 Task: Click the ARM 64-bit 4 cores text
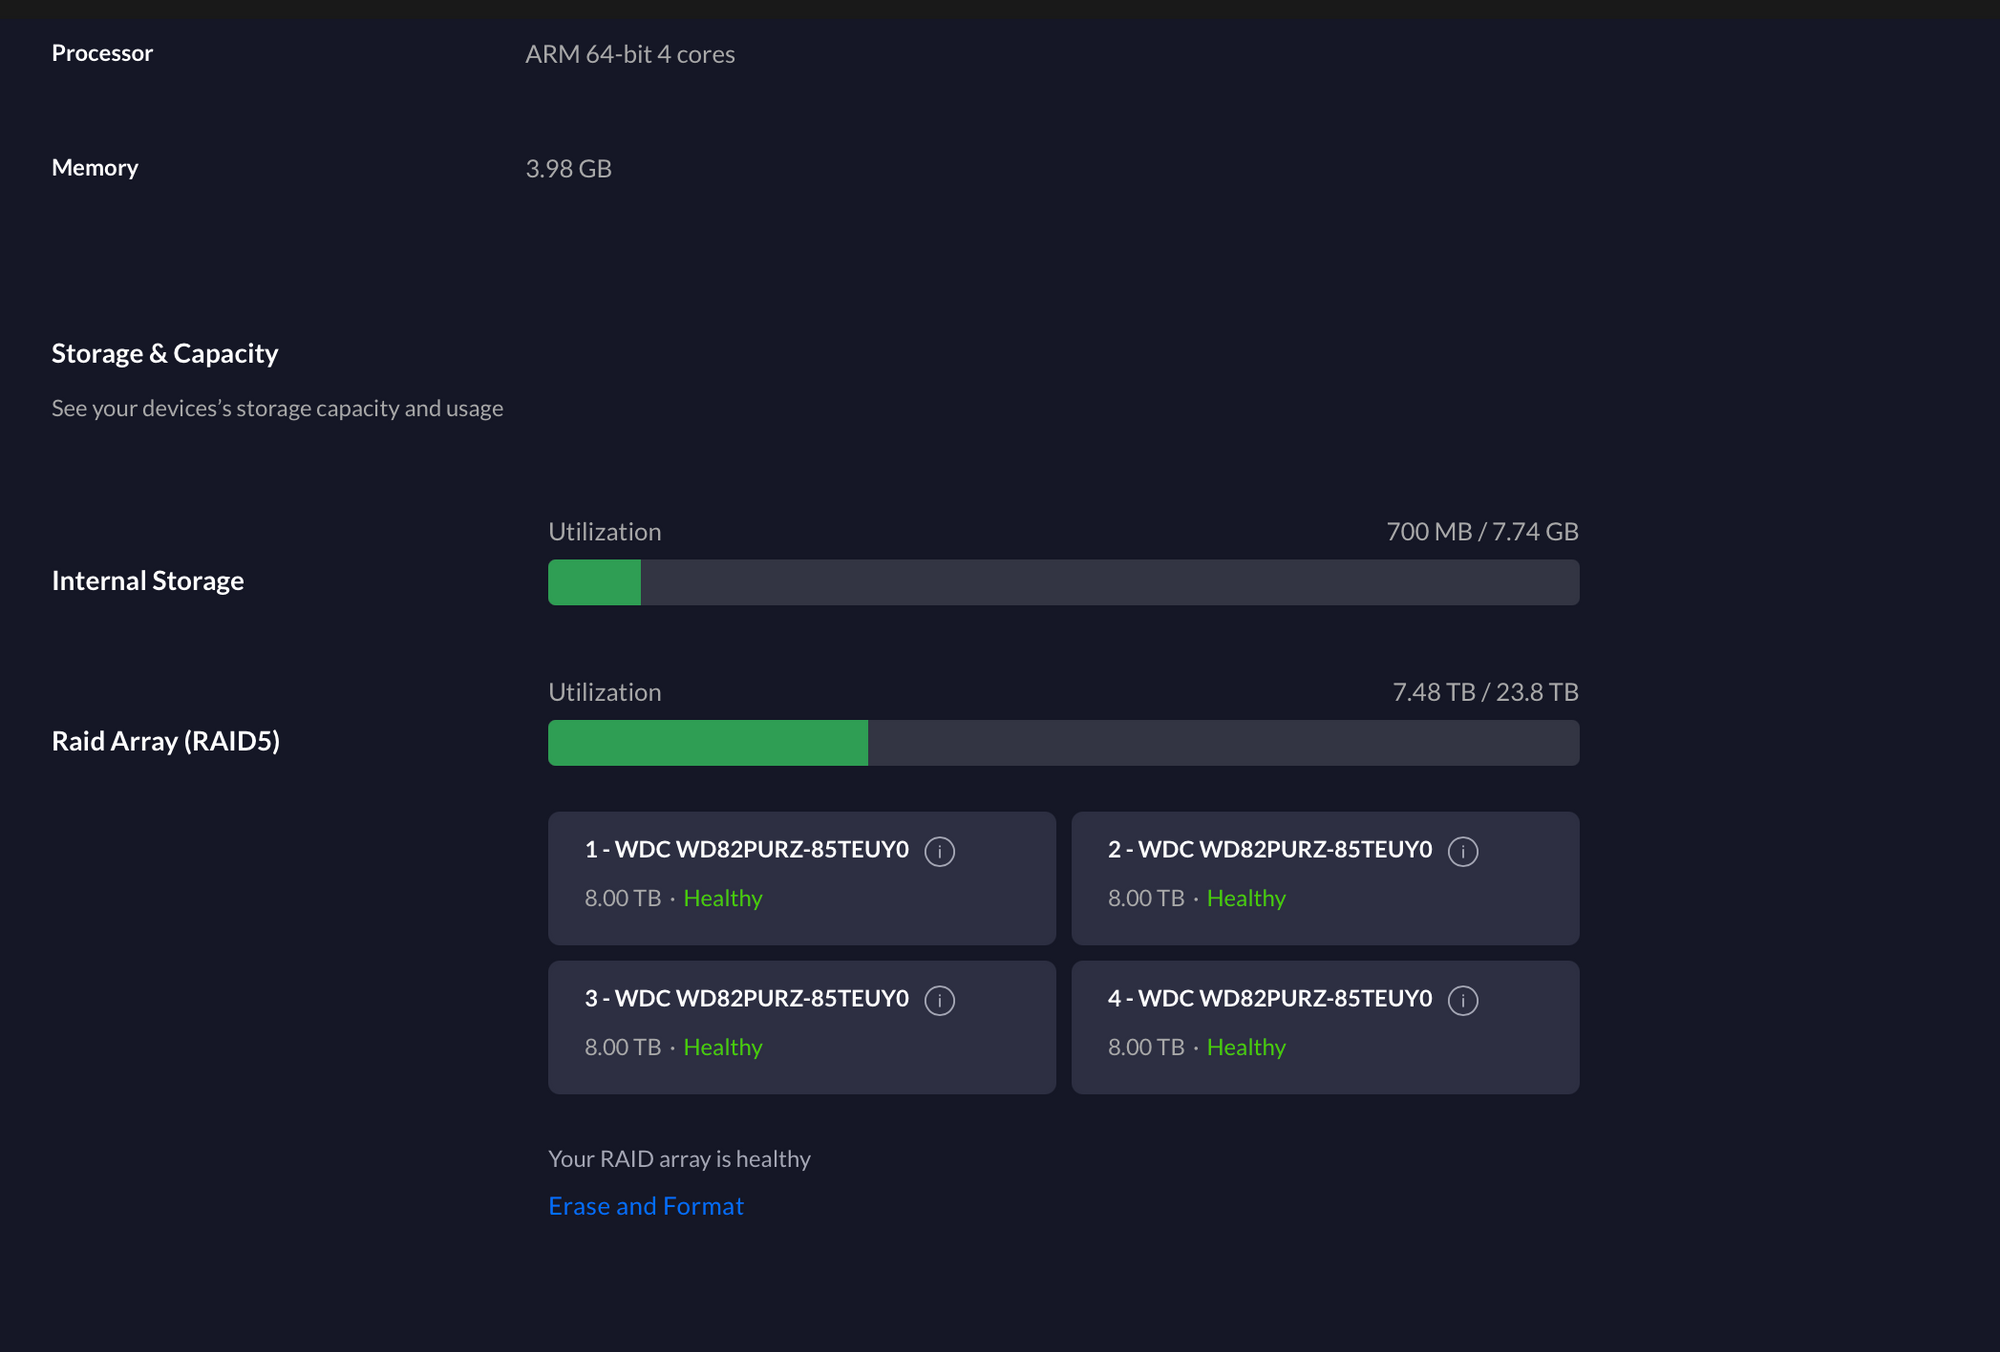pos(630,54)
